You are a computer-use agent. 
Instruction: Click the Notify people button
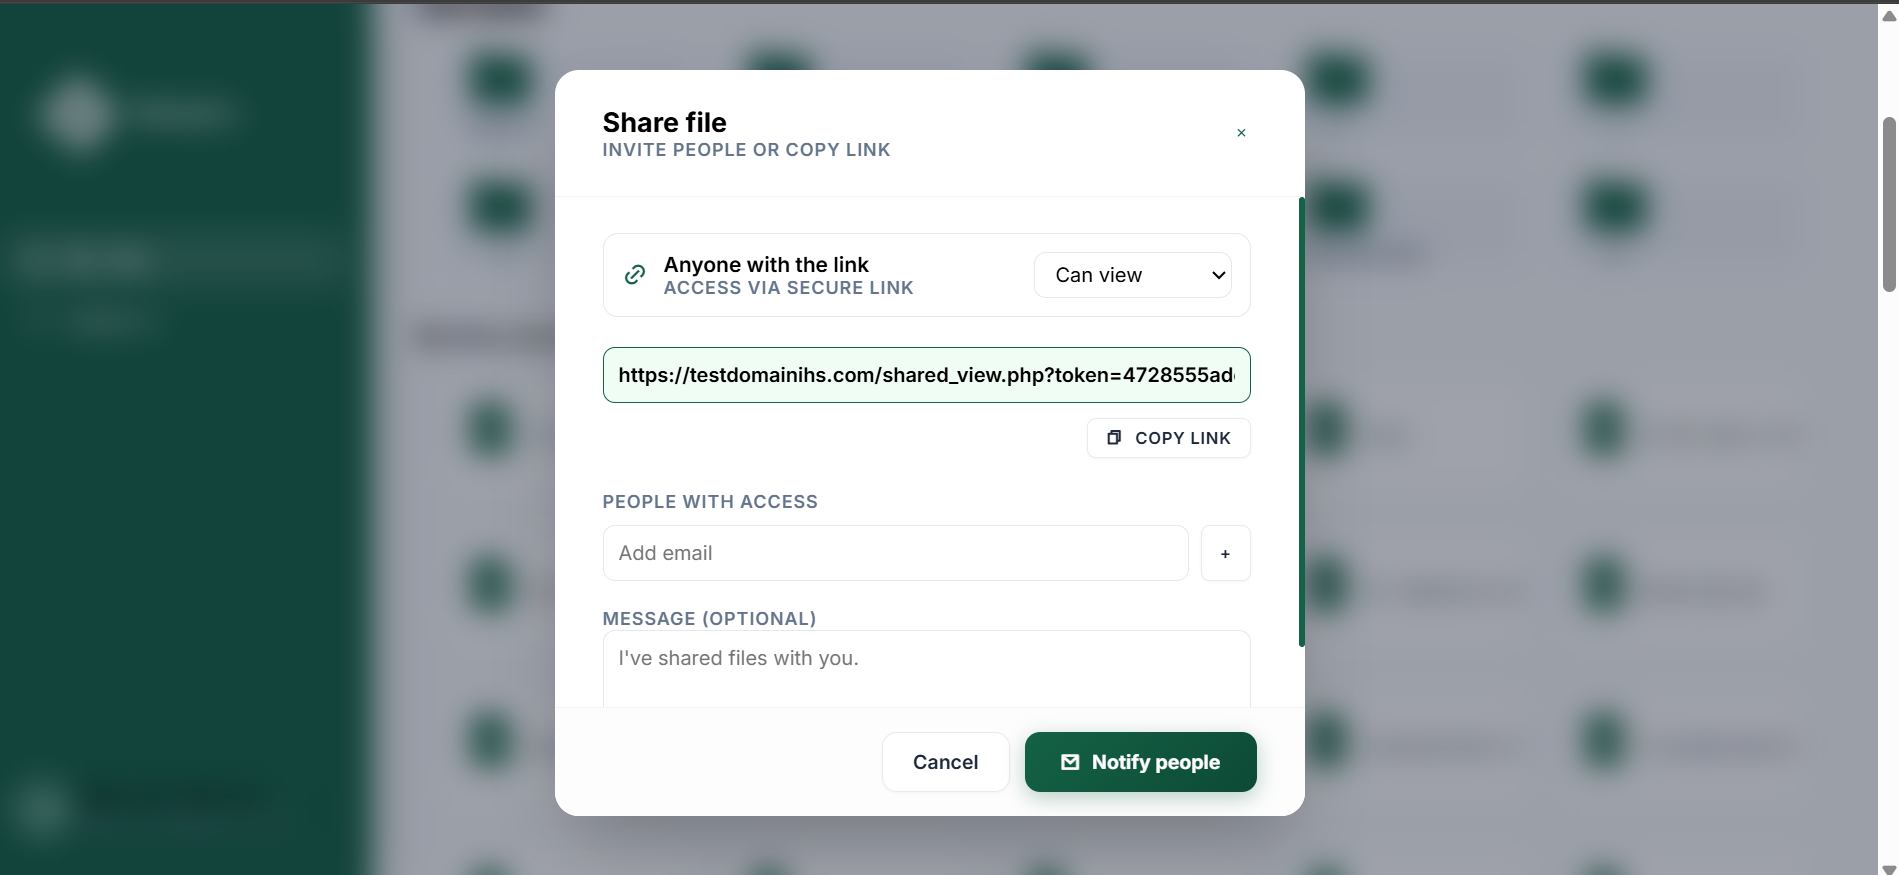coord(1140,762)
